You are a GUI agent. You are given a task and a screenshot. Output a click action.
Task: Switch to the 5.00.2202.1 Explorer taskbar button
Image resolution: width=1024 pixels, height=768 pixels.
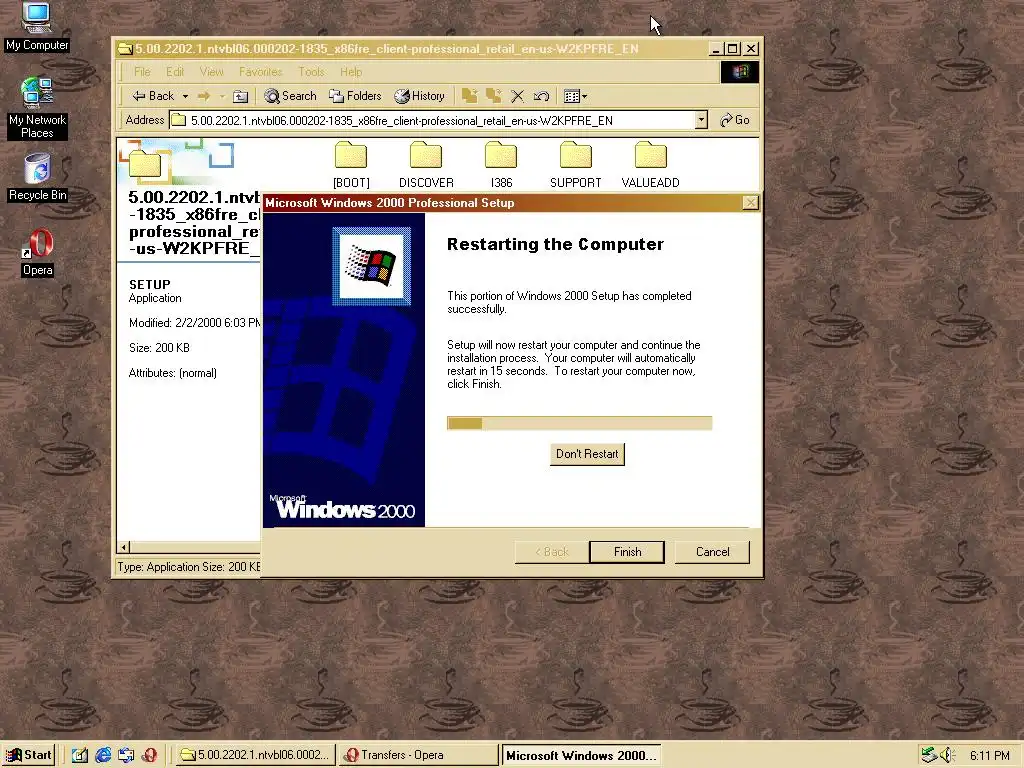coord(255,755)
